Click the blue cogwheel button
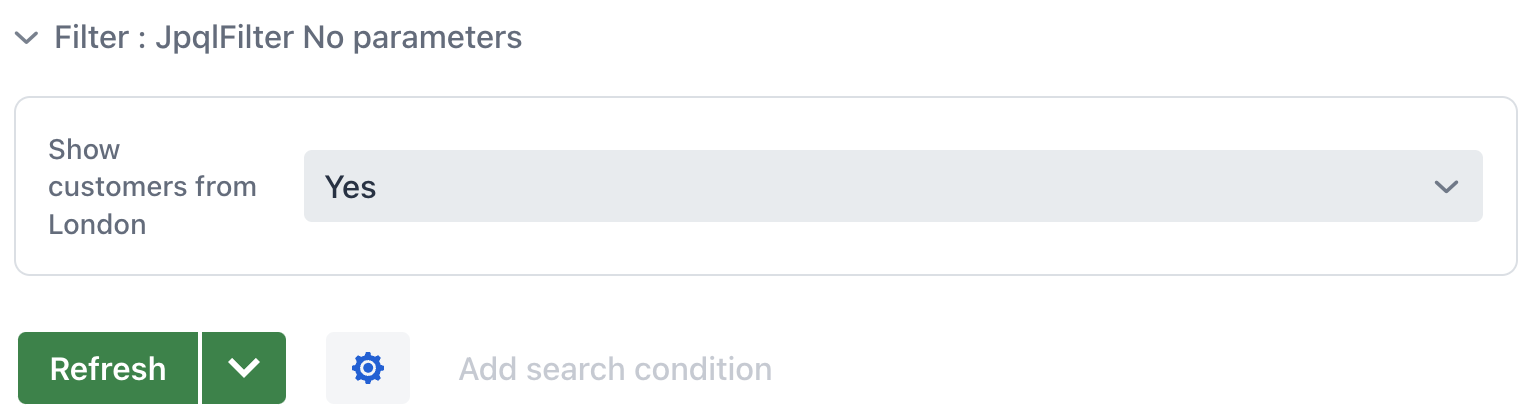 pyautogui.click(x=368, y=368)
